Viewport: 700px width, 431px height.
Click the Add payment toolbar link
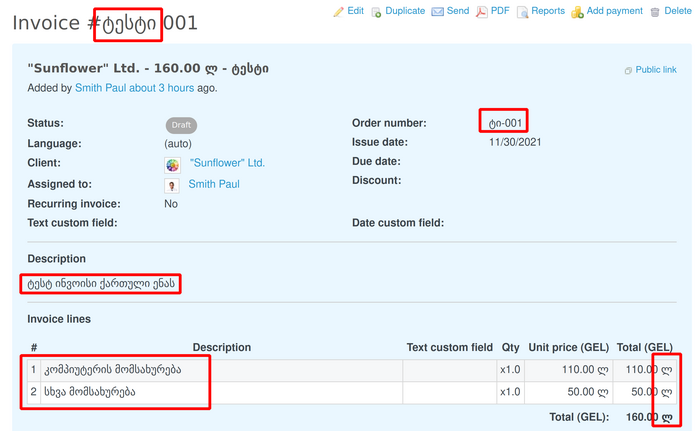614,11
